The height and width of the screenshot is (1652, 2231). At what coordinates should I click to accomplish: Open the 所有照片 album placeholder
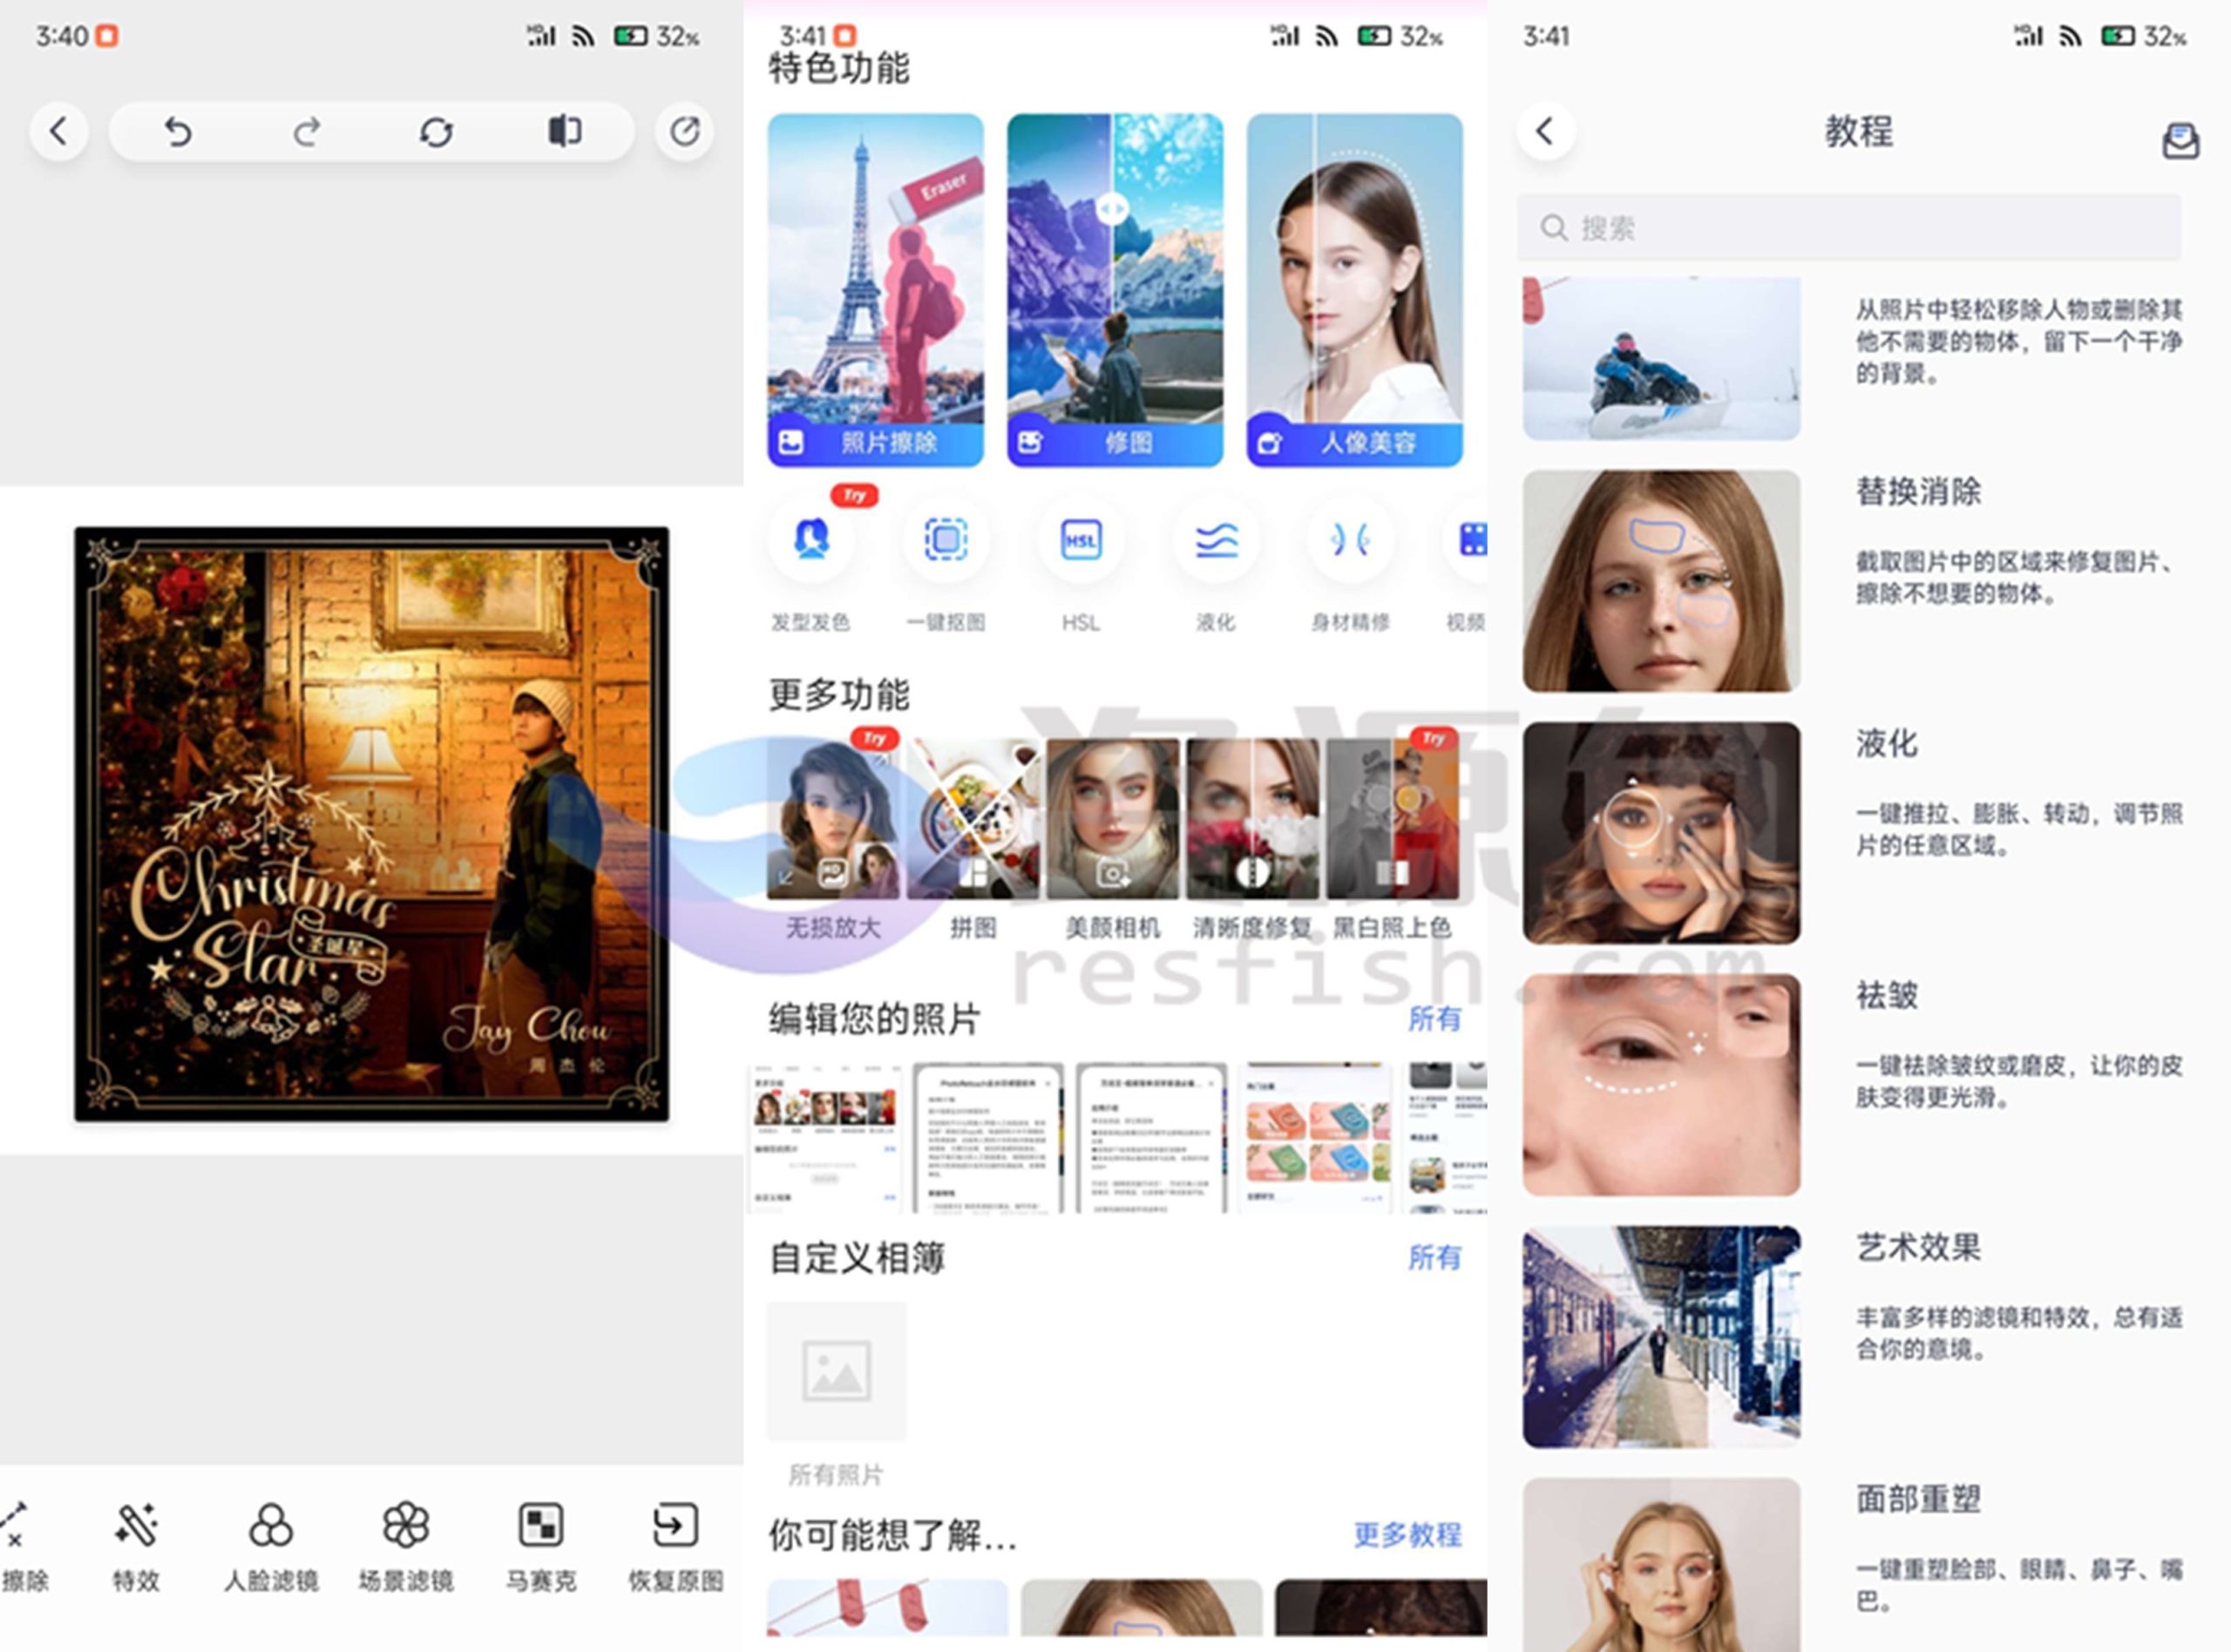836,1371
